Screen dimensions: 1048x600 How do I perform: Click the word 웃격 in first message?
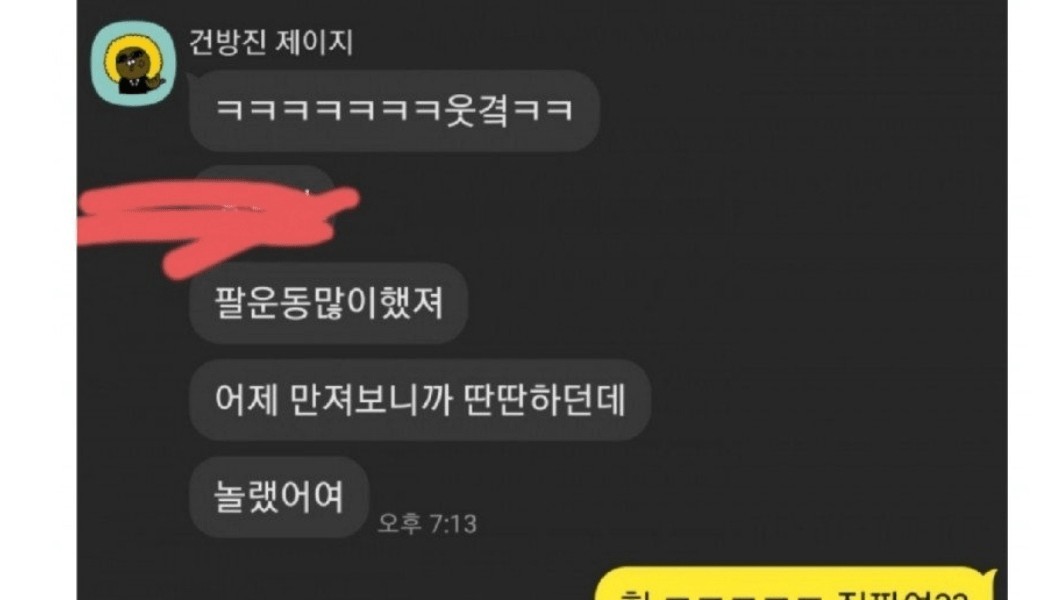click(x=477, y=110)
